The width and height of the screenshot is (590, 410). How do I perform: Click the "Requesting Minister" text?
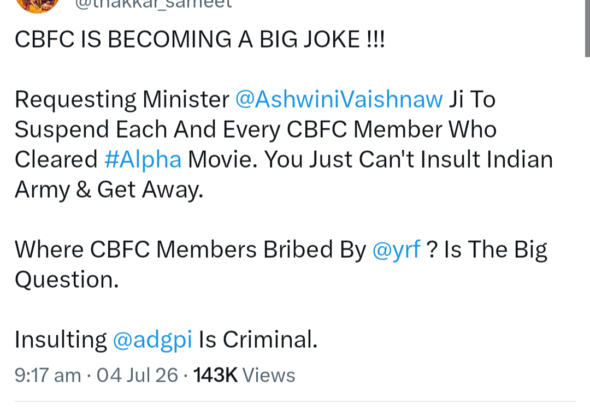(122, 100)
